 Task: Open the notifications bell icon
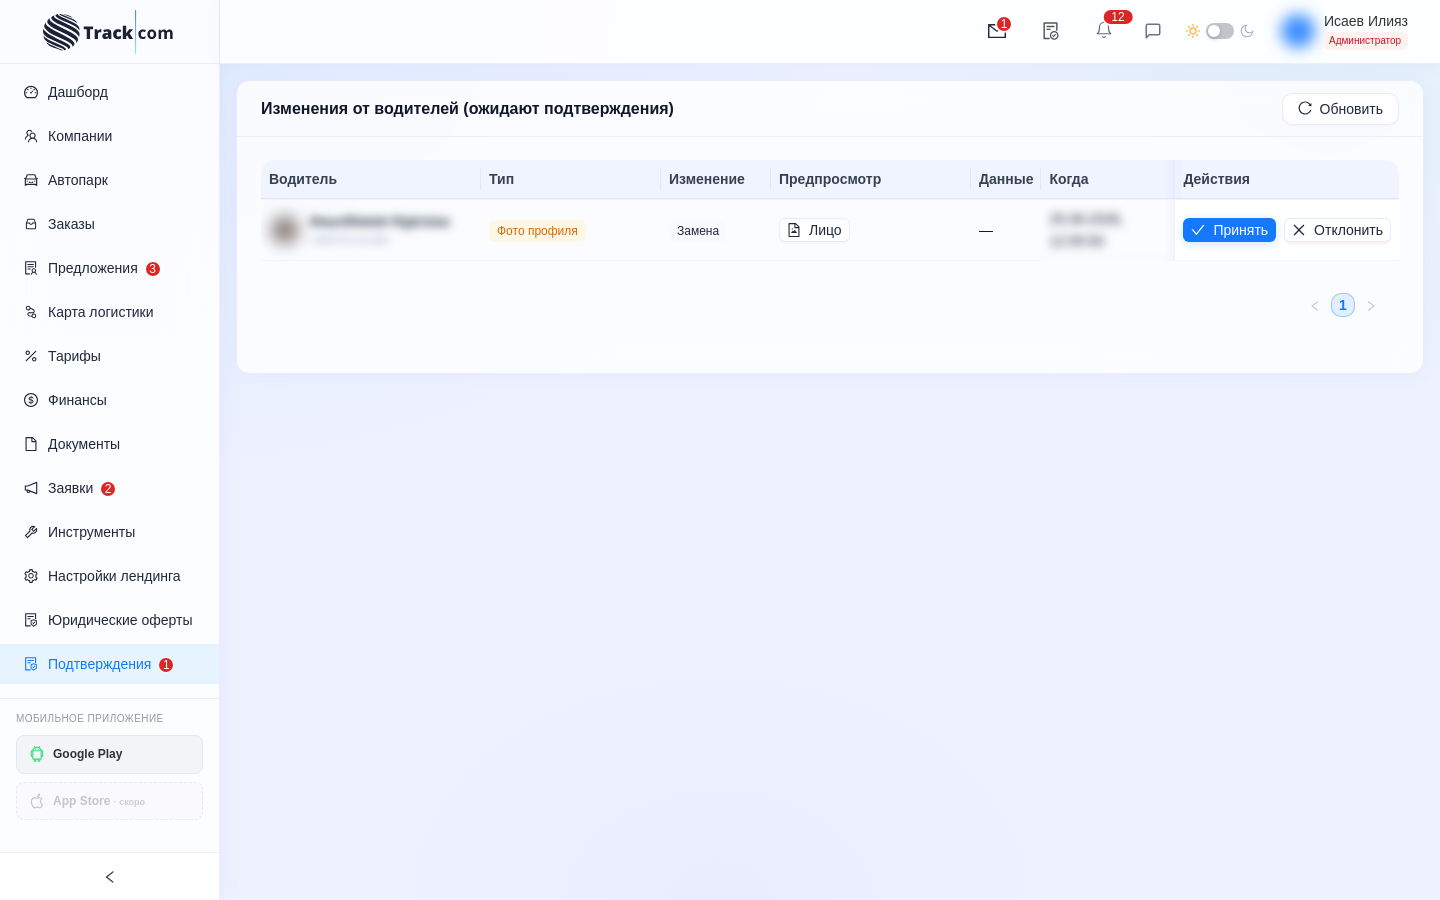[x=1104, y=30]
